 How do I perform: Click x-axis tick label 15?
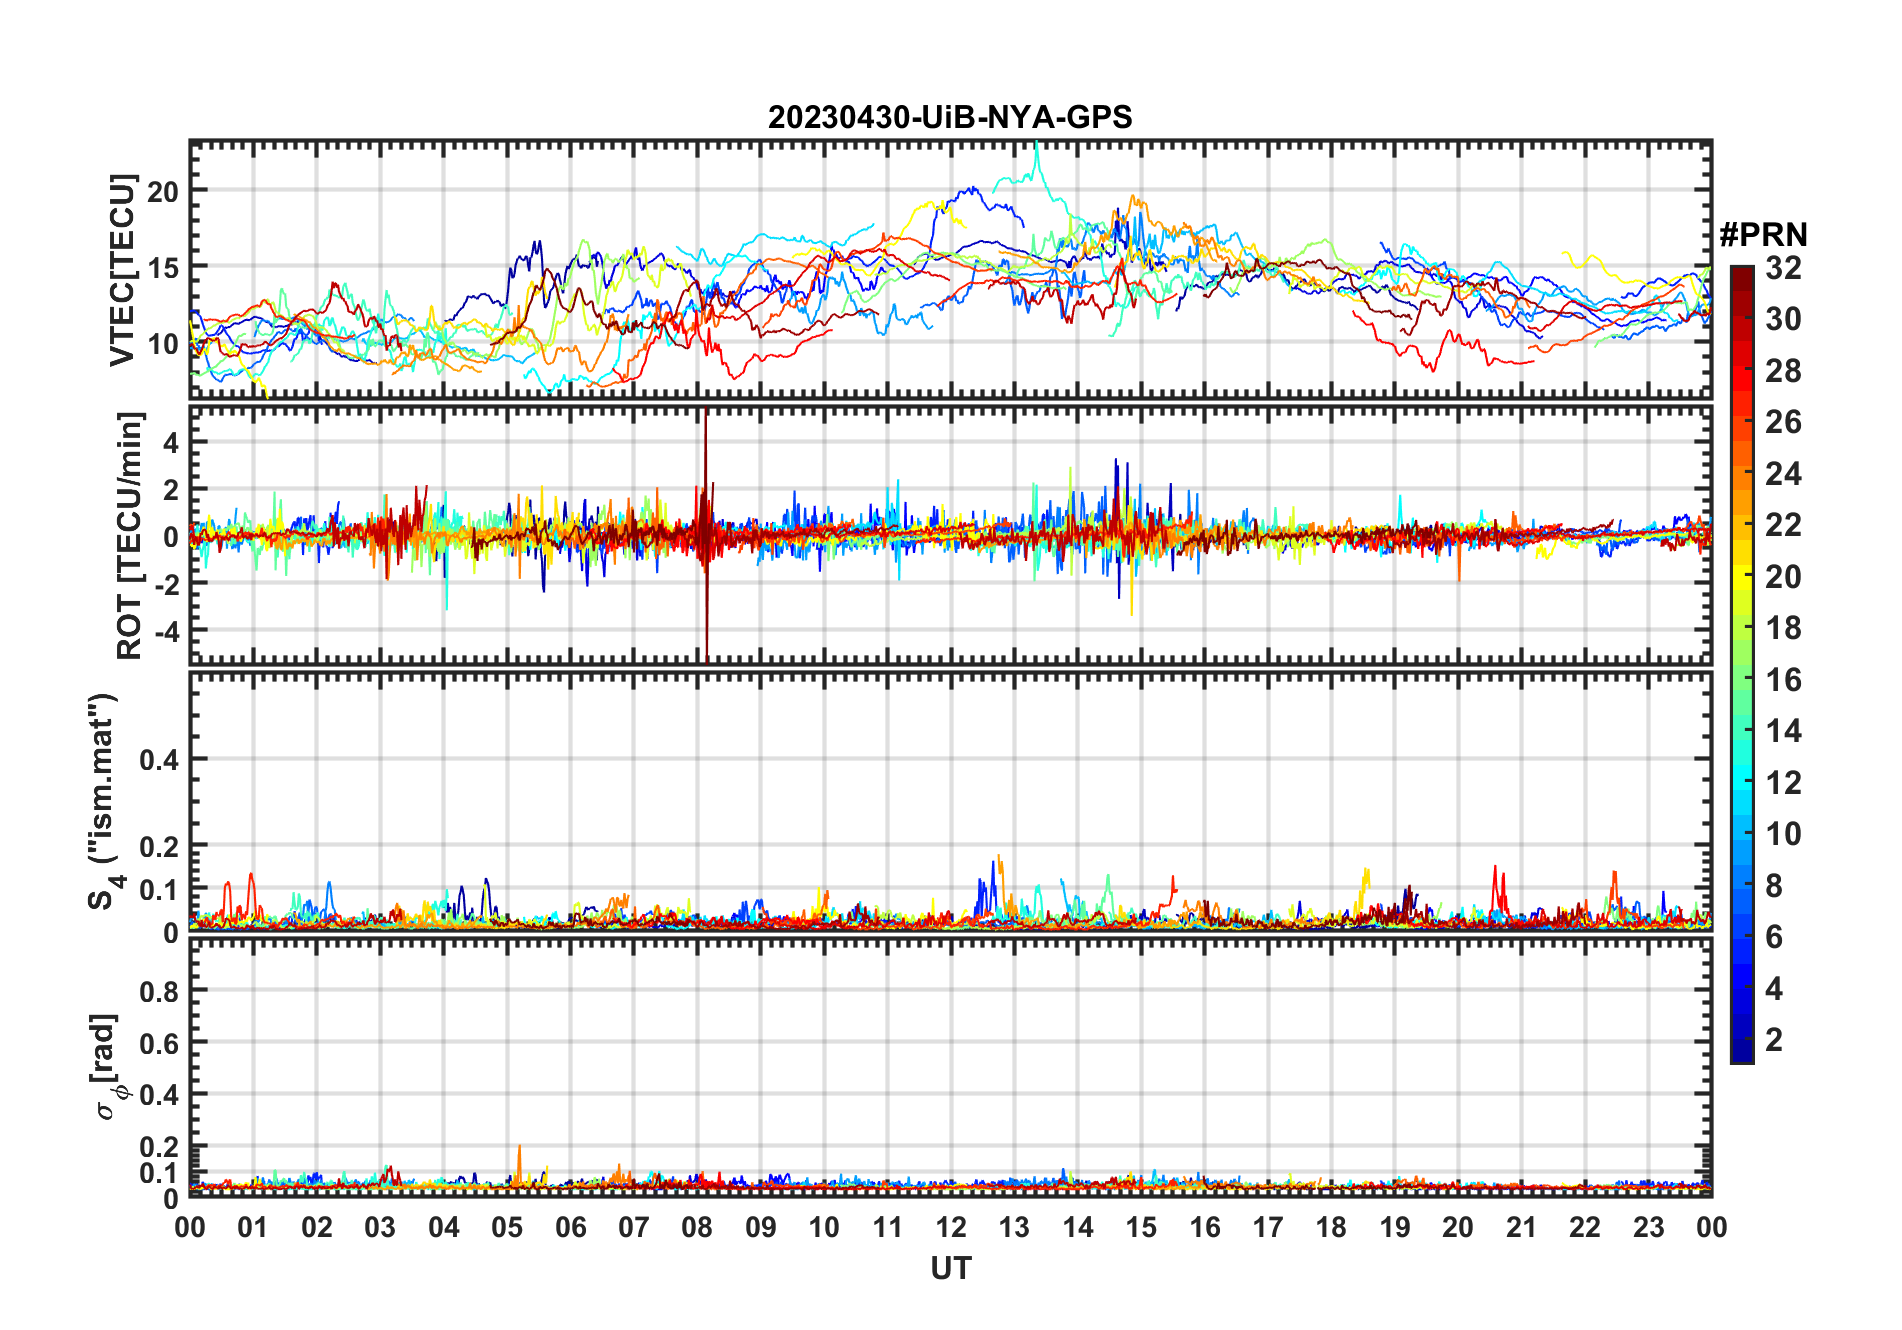[x=1141, y=1227]
